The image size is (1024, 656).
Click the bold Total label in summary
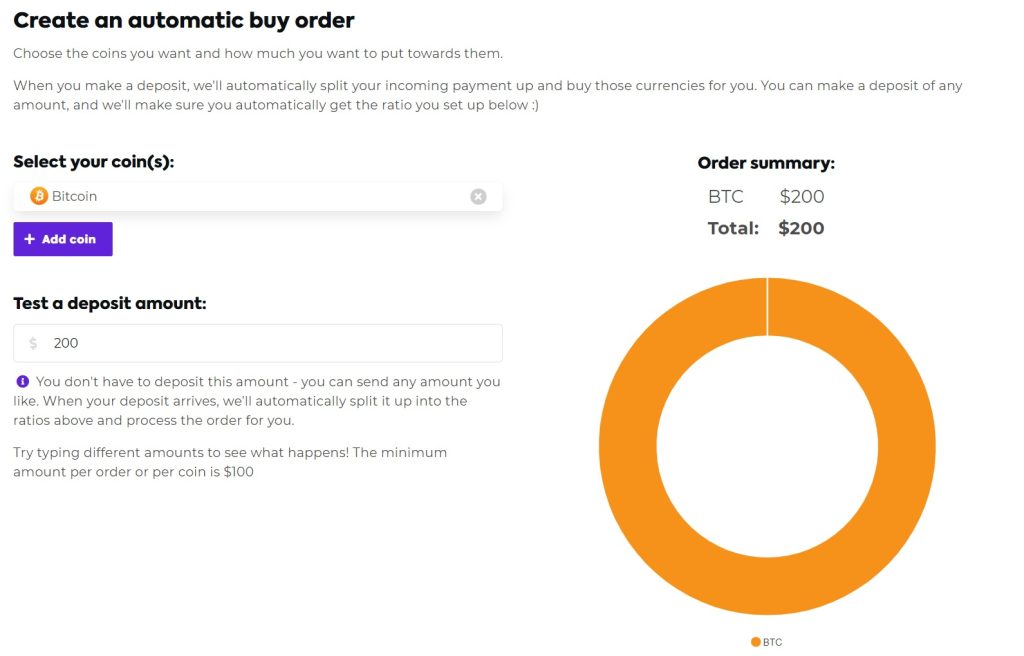(x=733, y=228)
